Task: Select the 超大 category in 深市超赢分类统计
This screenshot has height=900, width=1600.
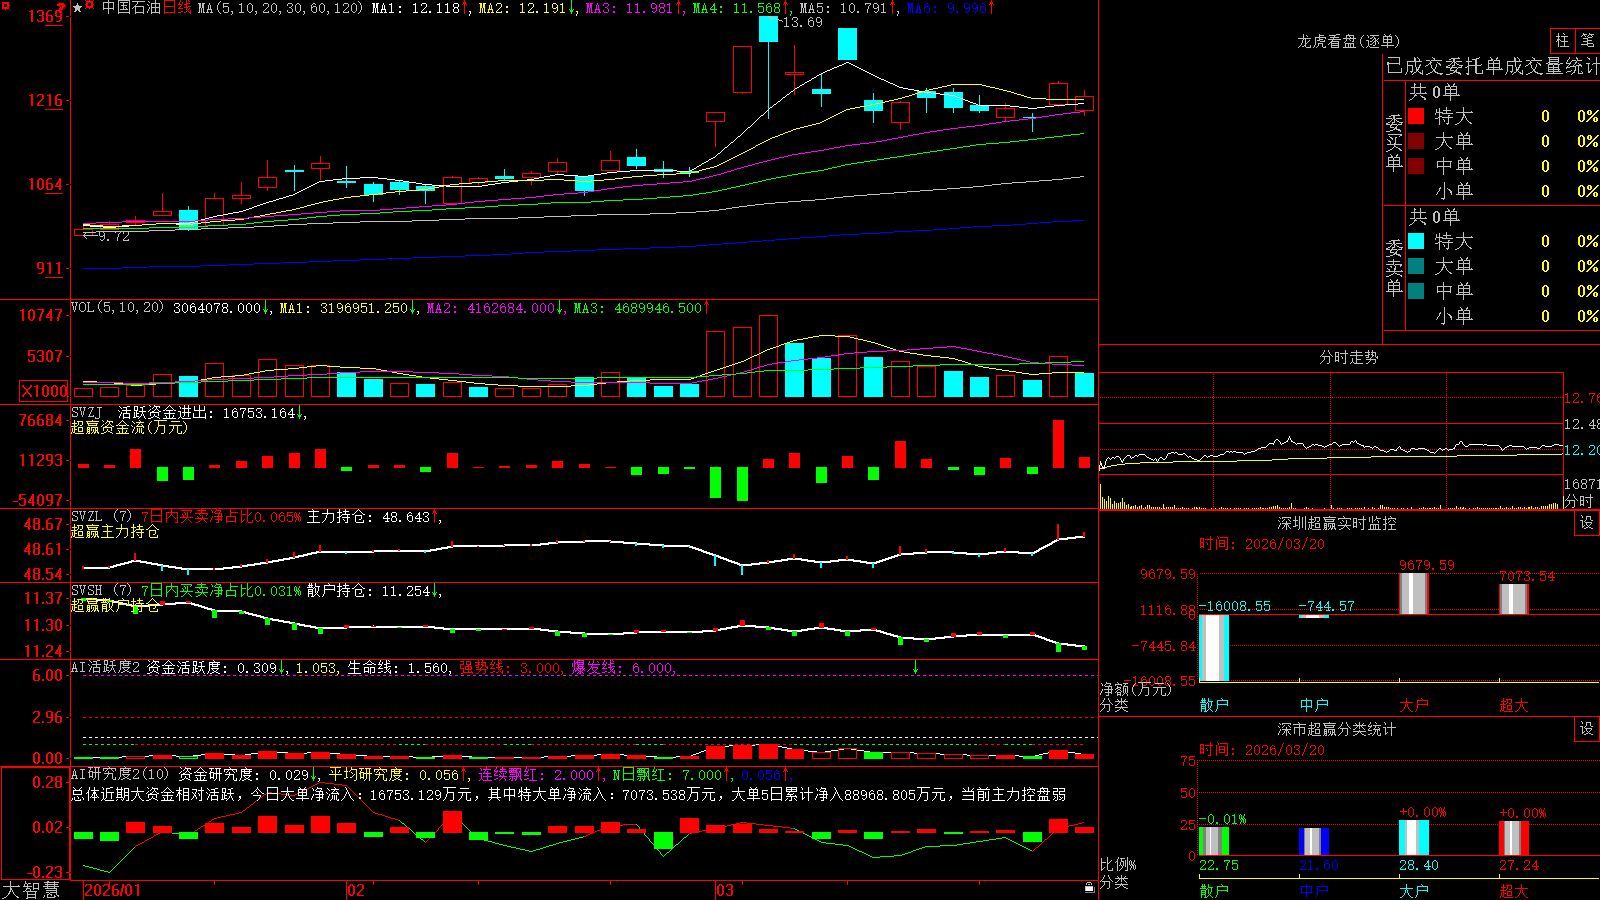Action: coord(1514,890)
